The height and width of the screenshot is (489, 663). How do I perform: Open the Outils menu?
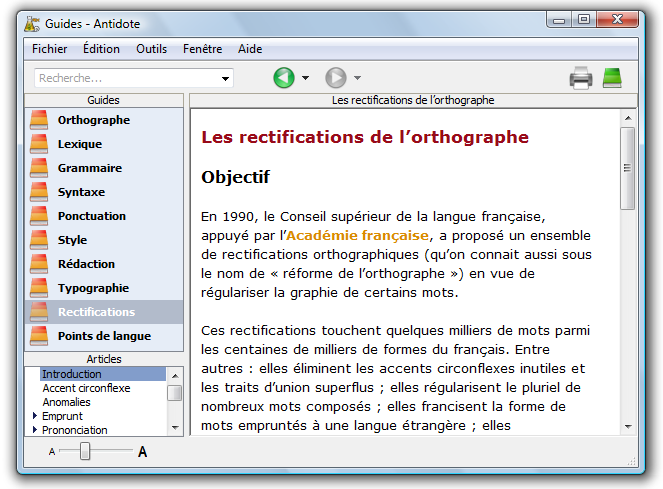click(x=151, y=49)
